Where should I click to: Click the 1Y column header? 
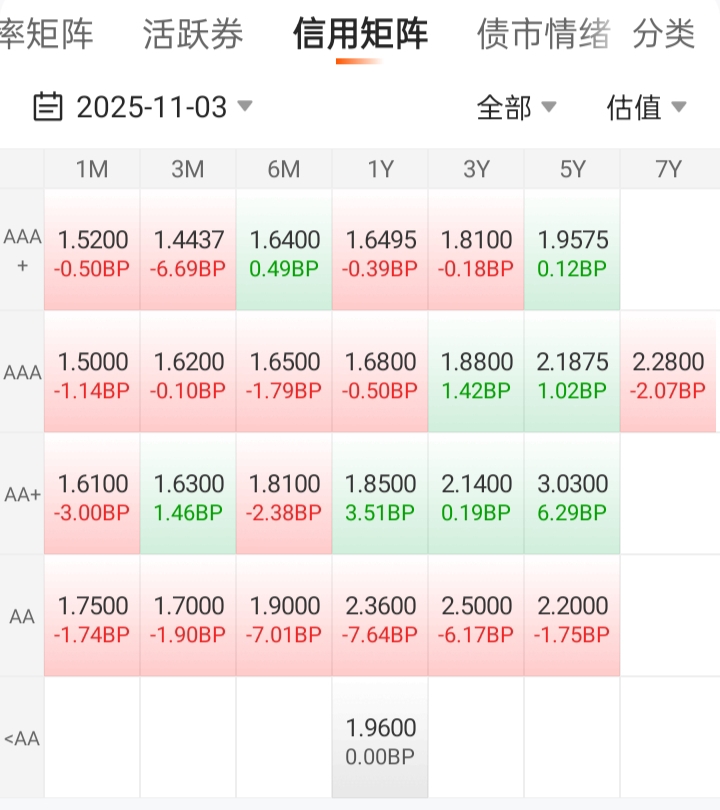pyautogui.click(x=380, y=170)
